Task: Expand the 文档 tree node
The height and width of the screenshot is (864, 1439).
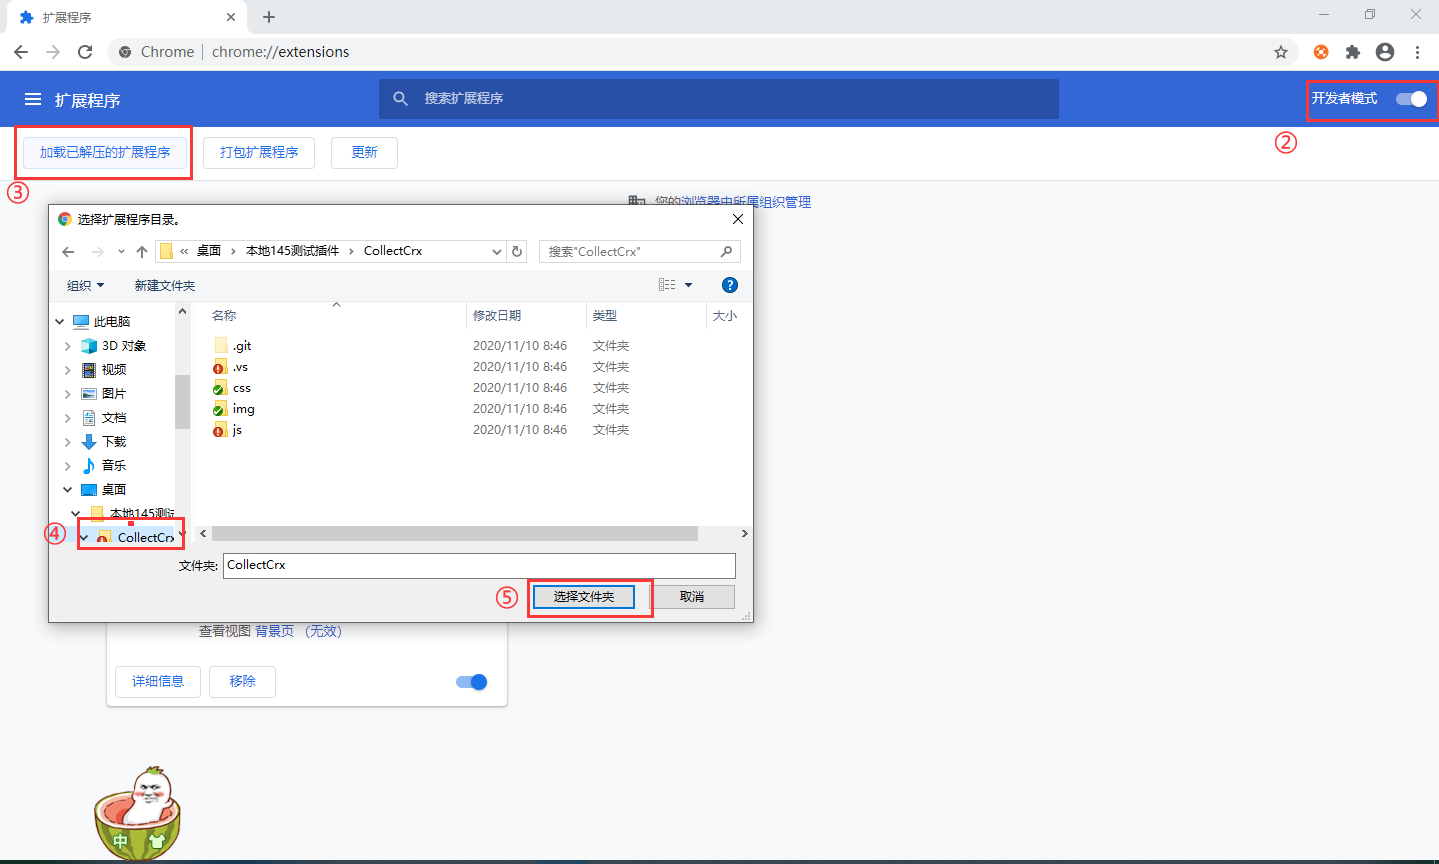Action: coord(68,418)
